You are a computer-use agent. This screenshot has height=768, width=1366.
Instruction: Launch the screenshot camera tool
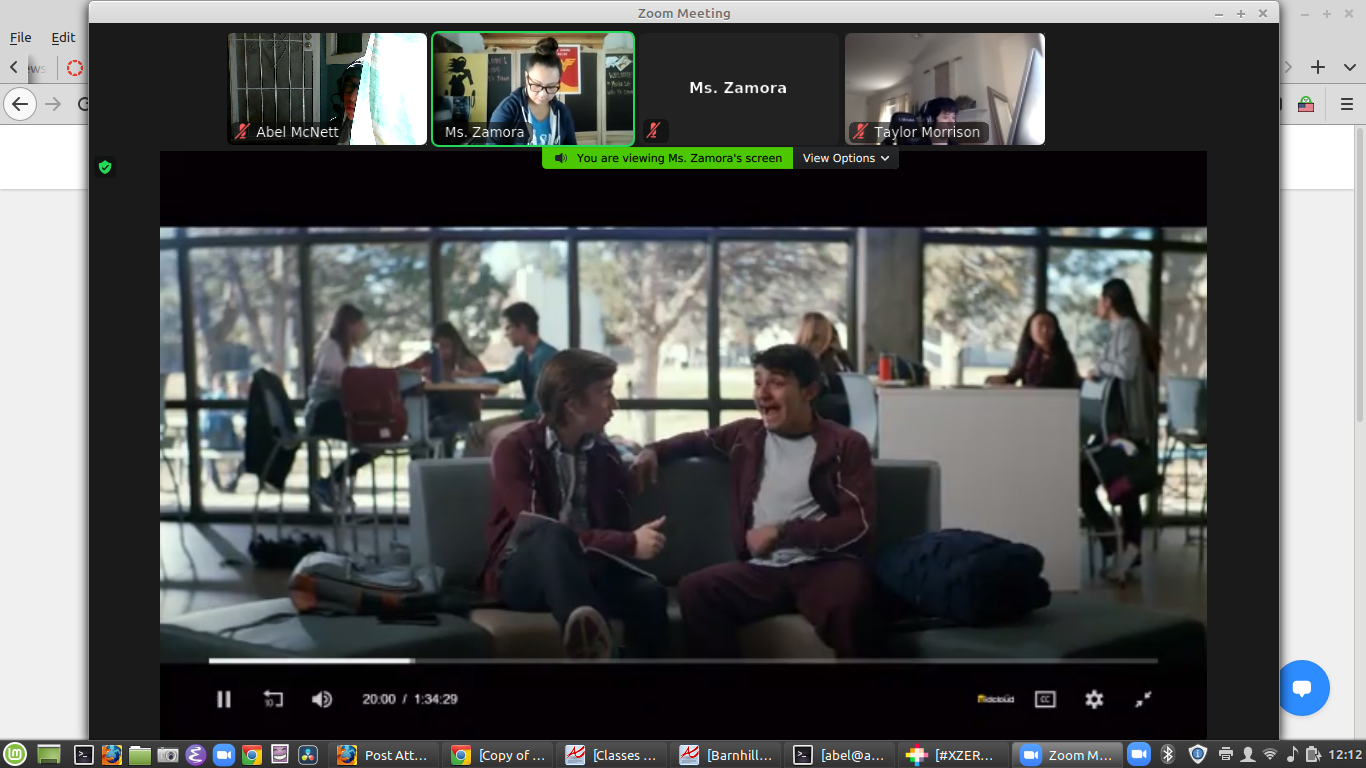click(x=168, y=755)
